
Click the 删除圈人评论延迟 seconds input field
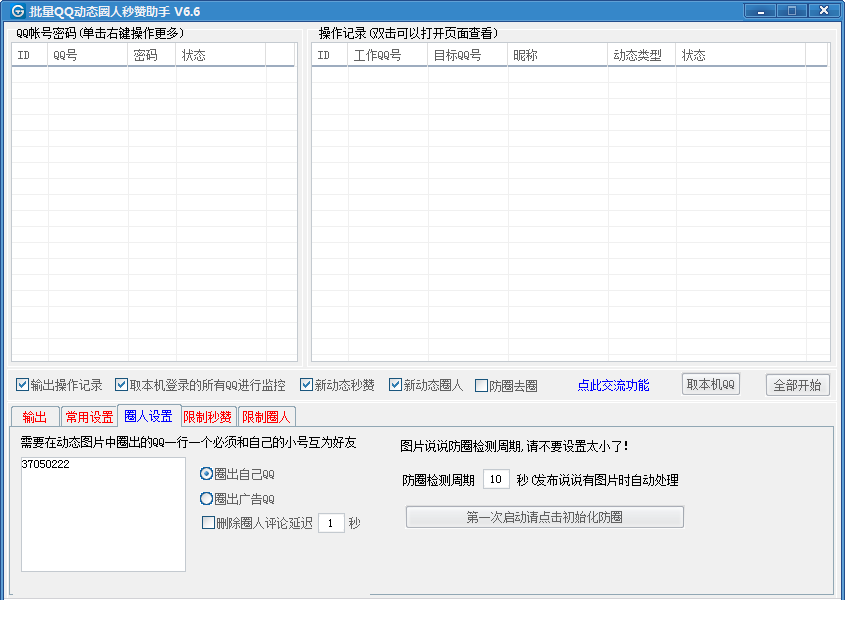coord(331,523)
